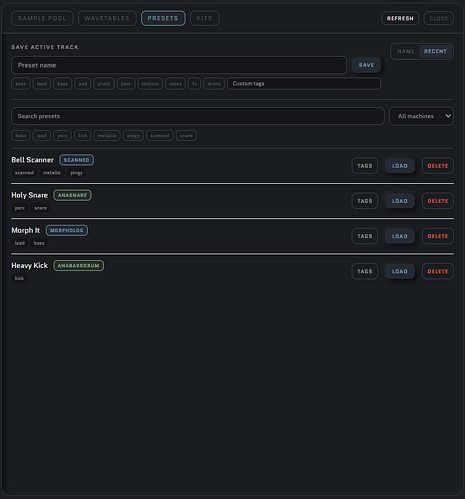Toggle the fx tag for saving
Screen dimensions: 465x499
(x=194, y=84)
